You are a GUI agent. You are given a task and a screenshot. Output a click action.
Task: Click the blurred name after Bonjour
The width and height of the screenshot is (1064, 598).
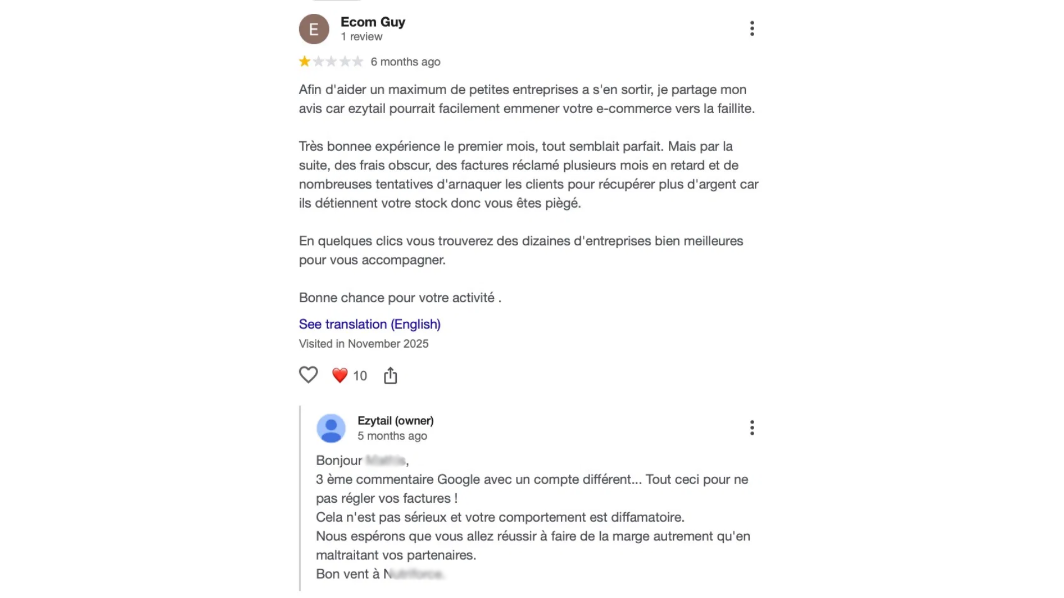(385, 460)
